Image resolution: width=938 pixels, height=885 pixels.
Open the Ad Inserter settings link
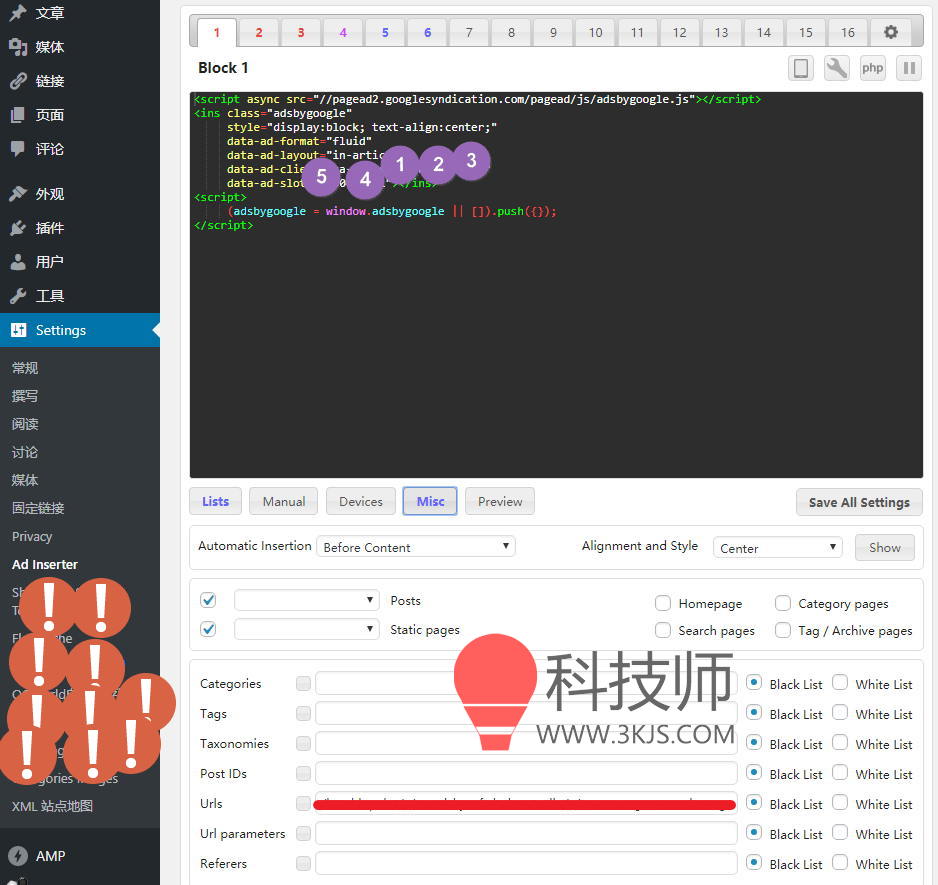point(45,564)
